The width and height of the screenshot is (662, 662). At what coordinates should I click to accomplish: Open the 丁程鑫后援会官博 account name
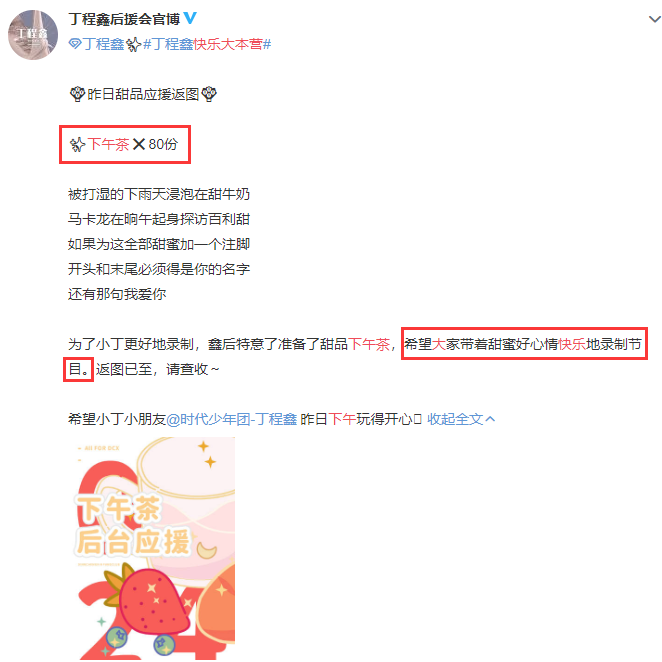pyautogui.click(x=124, y=19)
